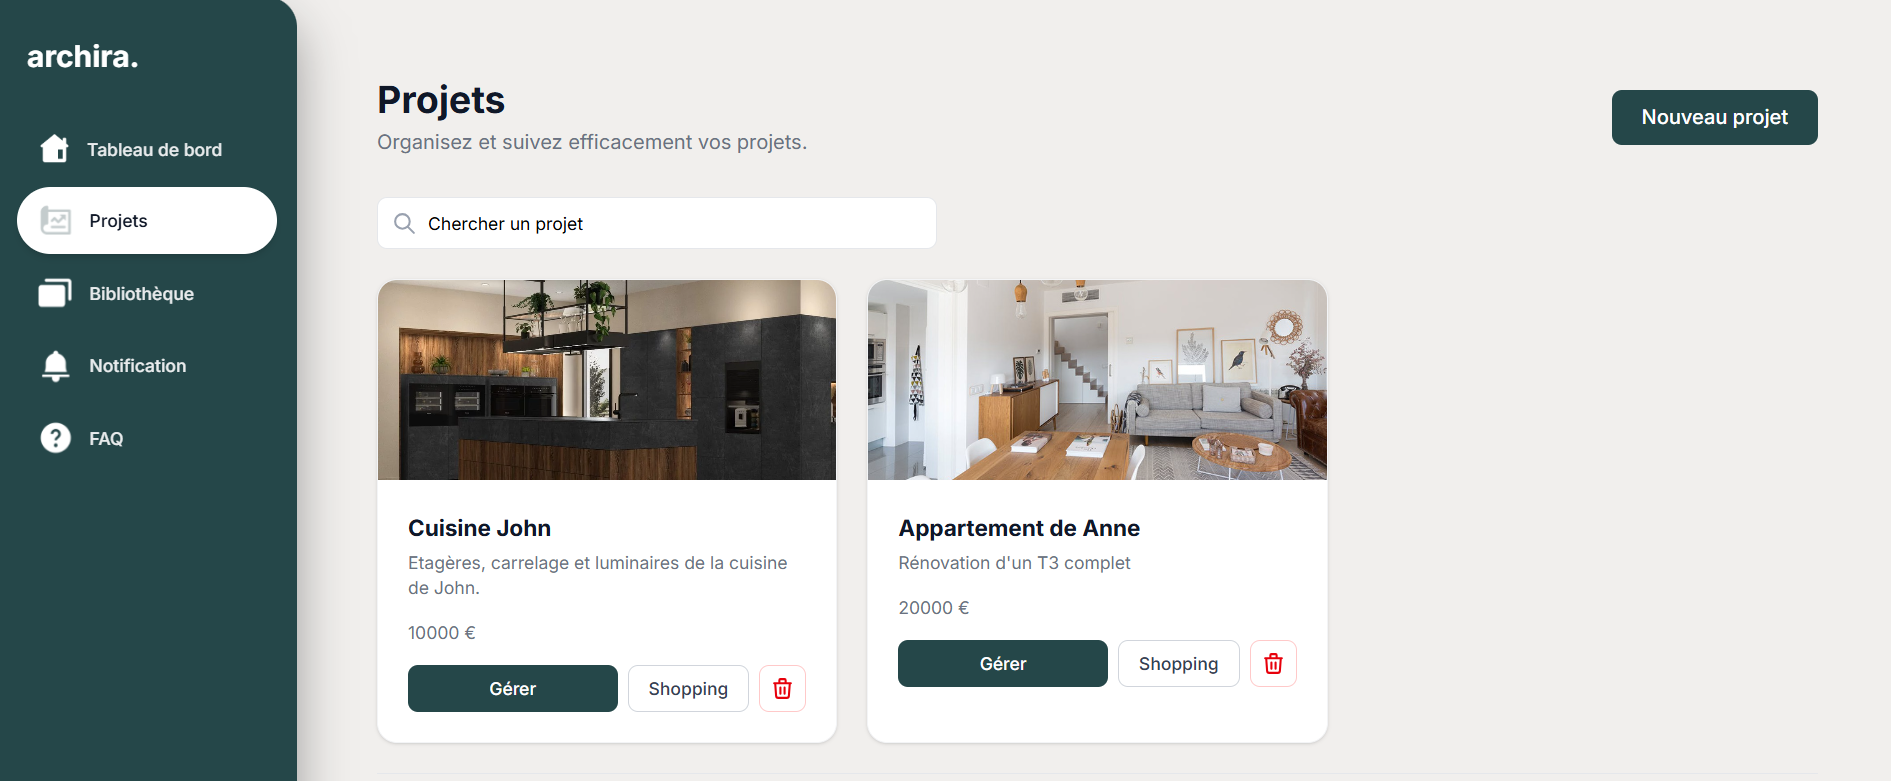Open Shopping for Appartement de Anne
Image resolution: width=1891 pixels, height=781 pixels.
[1179, 664]
